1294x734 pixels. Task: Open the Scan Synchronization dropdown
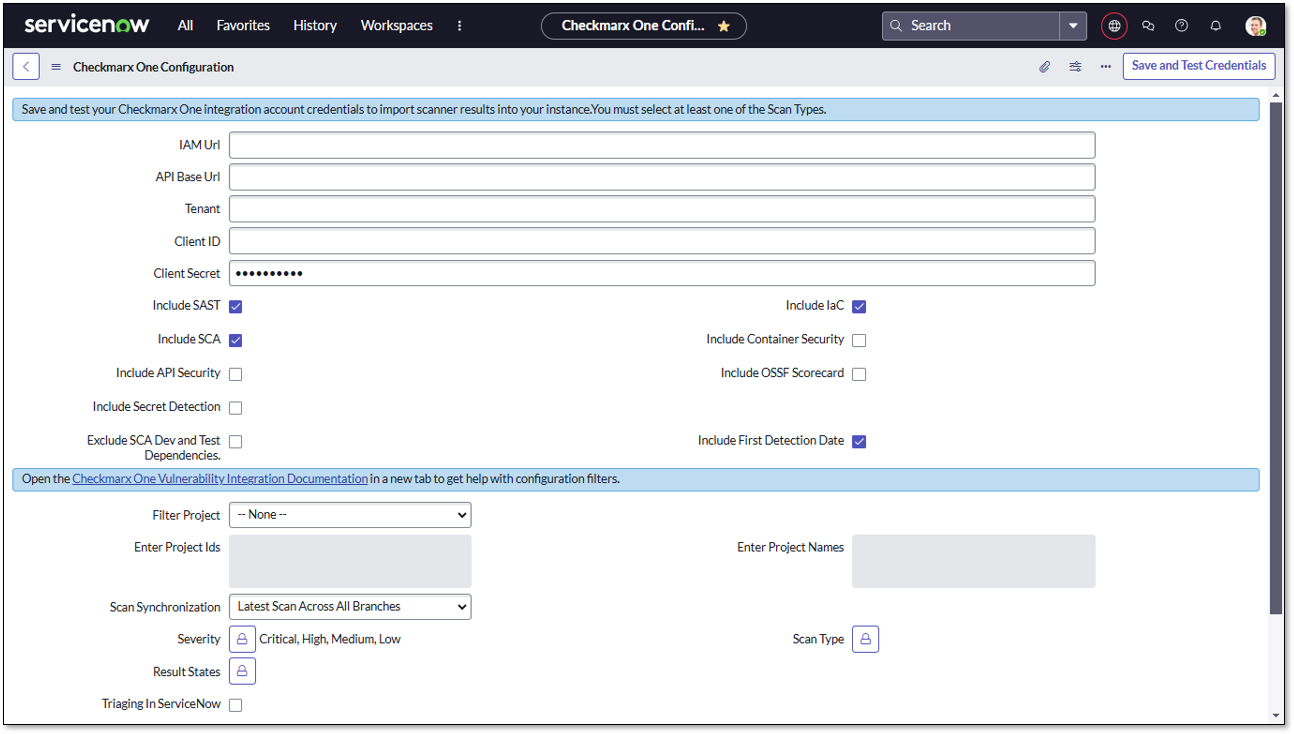click(350, 607)
